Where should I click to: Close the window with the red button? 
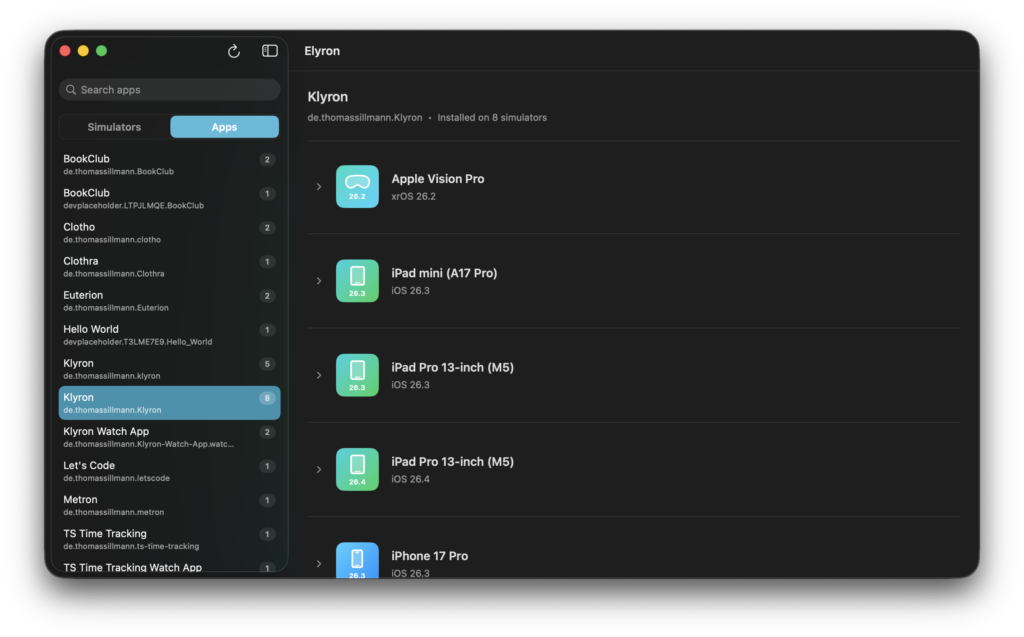pos(65,51)
